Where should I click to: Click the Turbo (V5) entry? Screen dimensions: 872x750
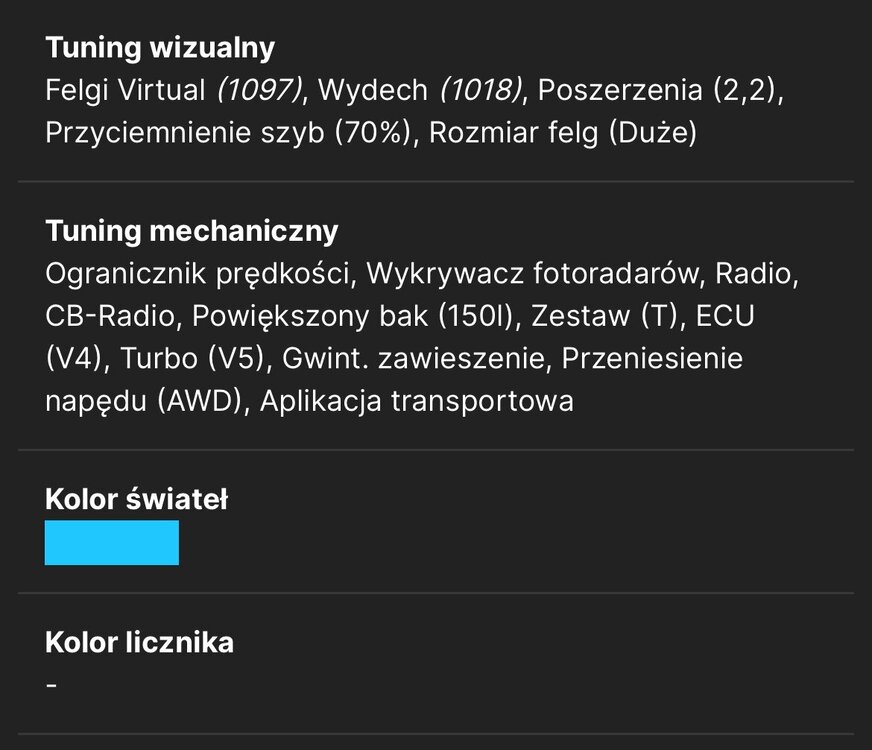tap(192, 359)
